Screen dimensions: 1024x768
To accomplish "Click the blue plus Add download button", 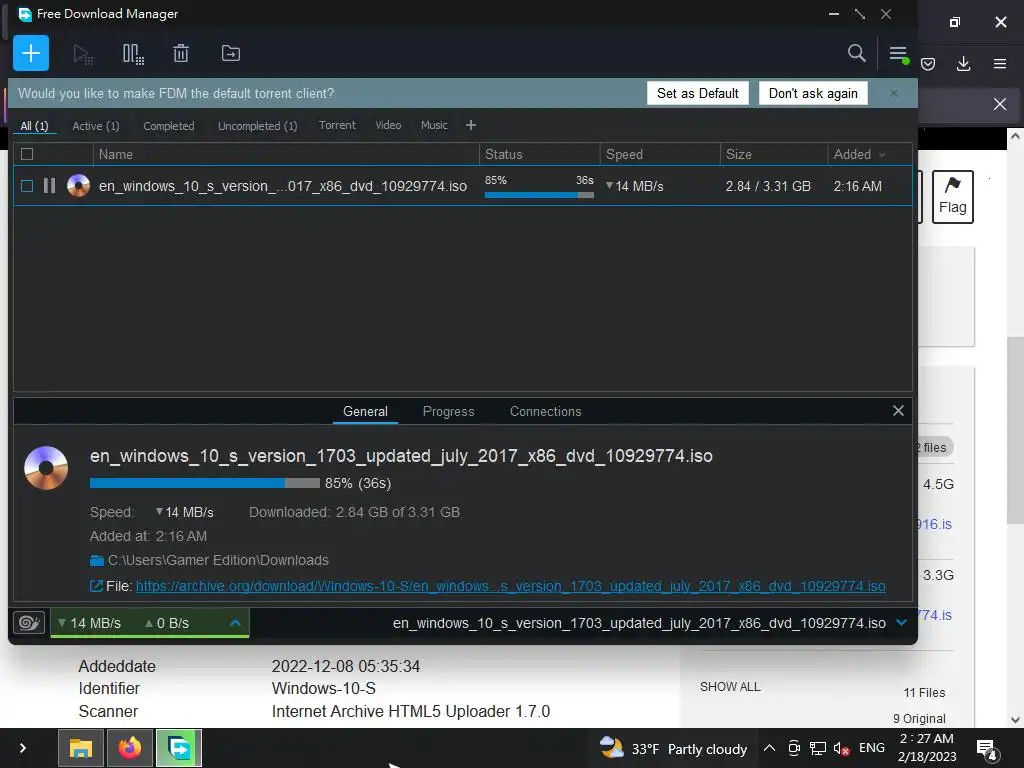I will 31,53.
